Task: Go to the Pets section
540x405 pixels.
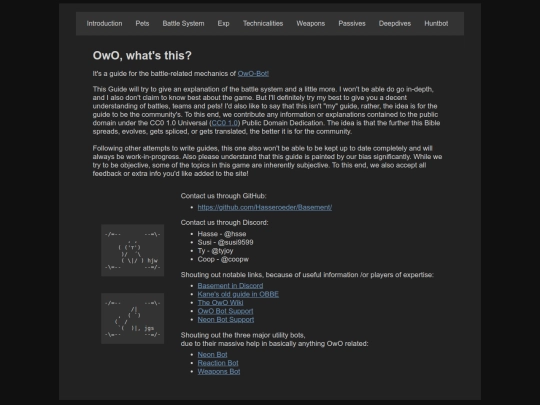Action: pos(142,23)
